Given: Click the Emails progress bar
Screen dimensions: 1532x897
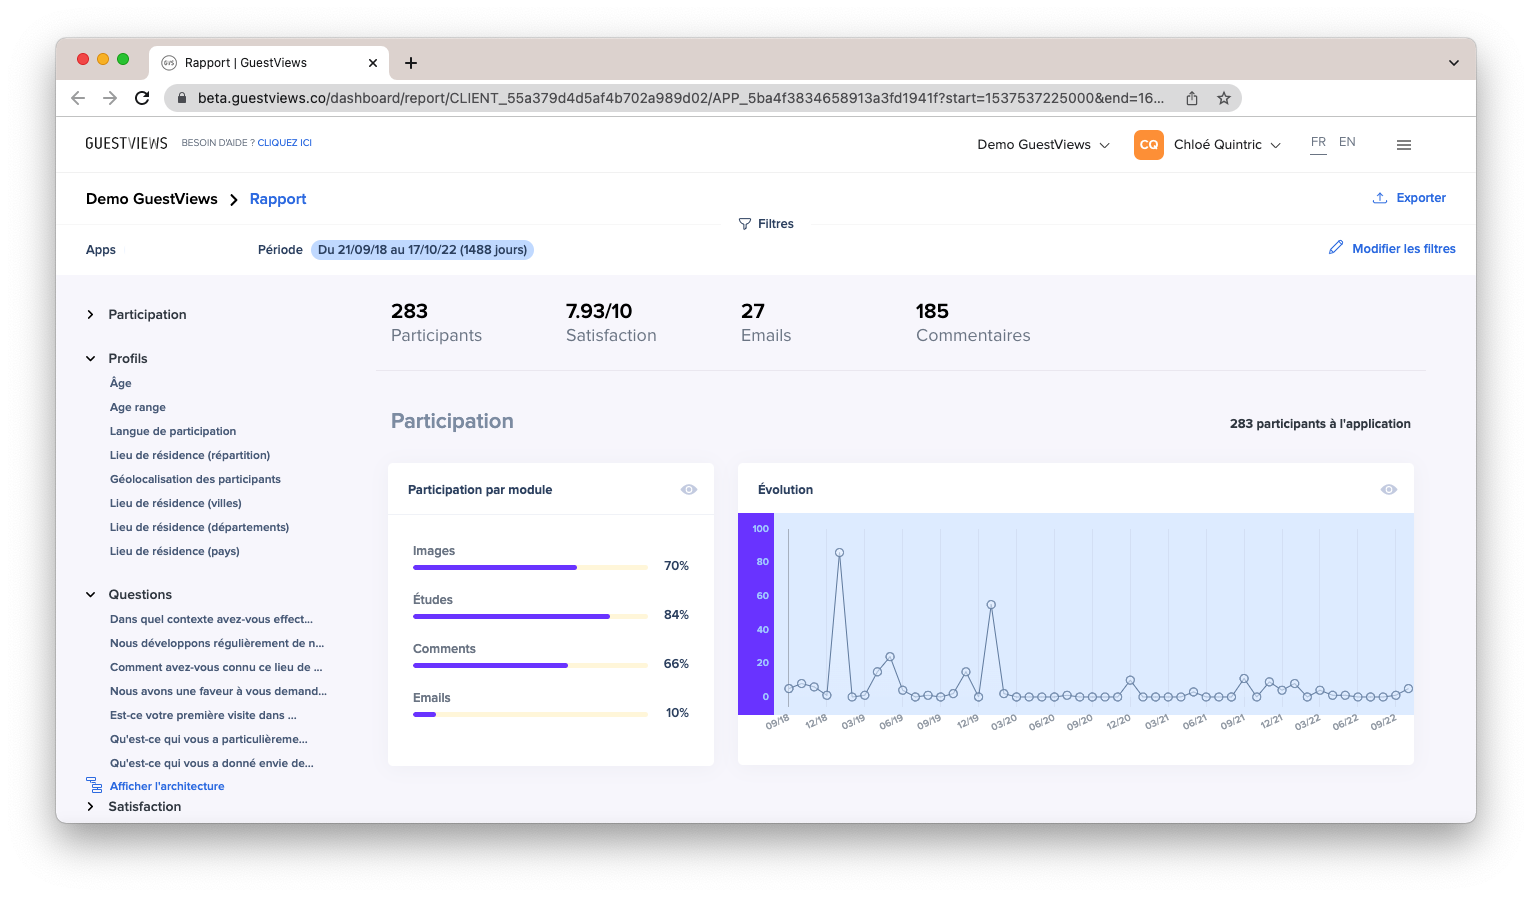Looking at the screenshot, I should point(530,714).
